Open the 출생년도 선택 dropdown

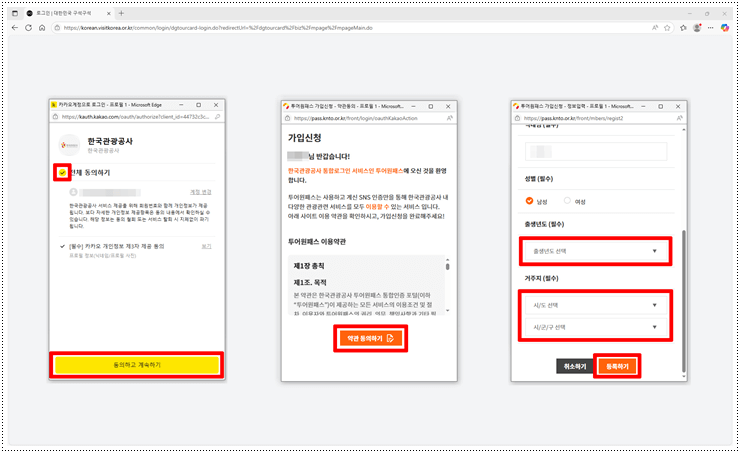(596, 251)
